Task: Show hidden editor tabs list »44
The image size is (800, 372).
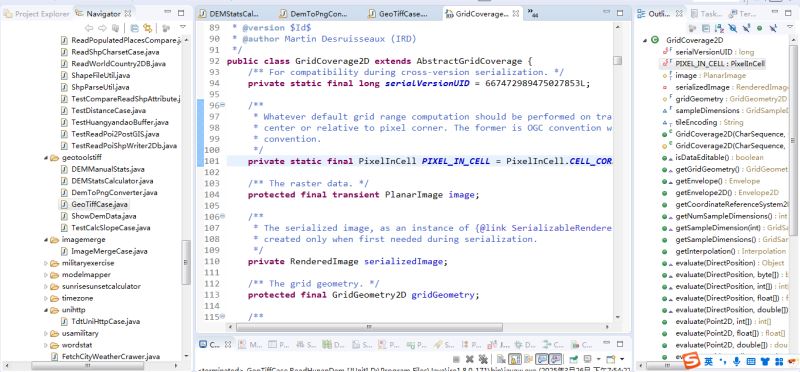Action: coord(533,14)
